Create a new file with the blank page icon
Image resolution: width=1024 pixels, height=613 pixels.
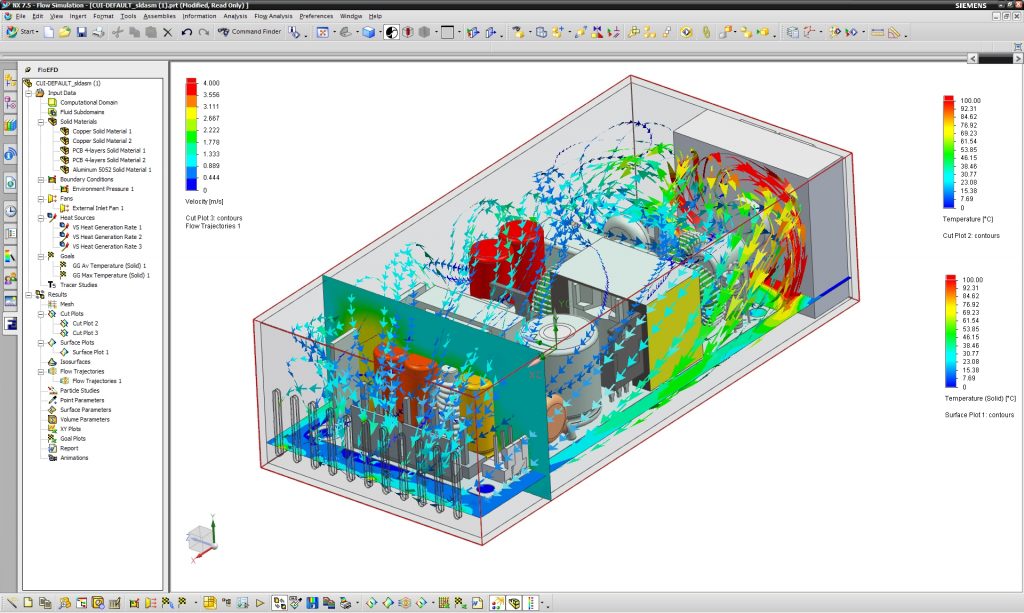(x=48, y=32)
